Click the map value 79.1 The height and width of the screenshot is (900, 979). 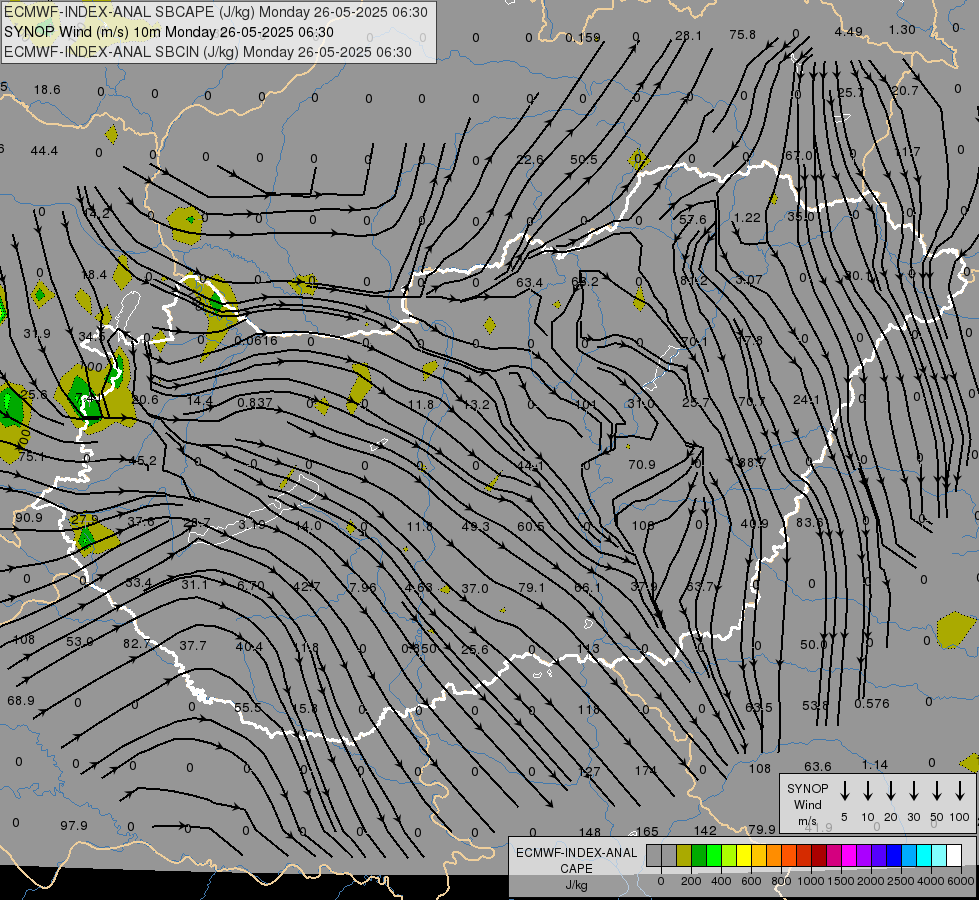(x=531, y=587)
